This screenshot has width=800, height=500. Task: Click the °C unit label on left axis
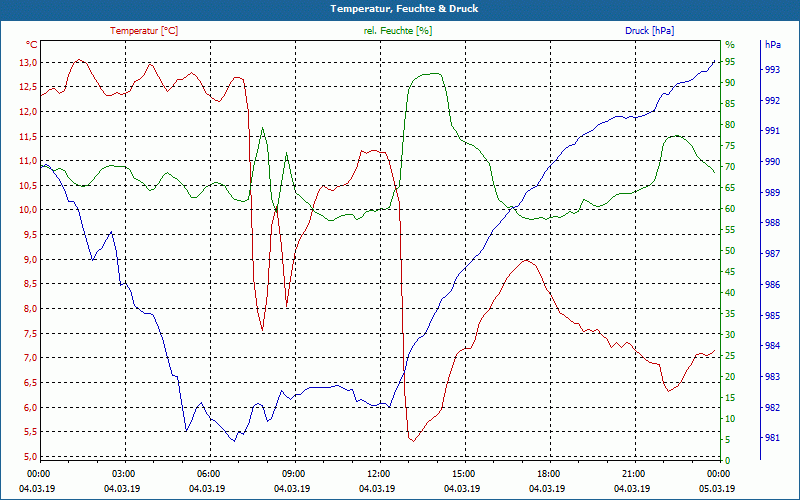tap(31, 45)
